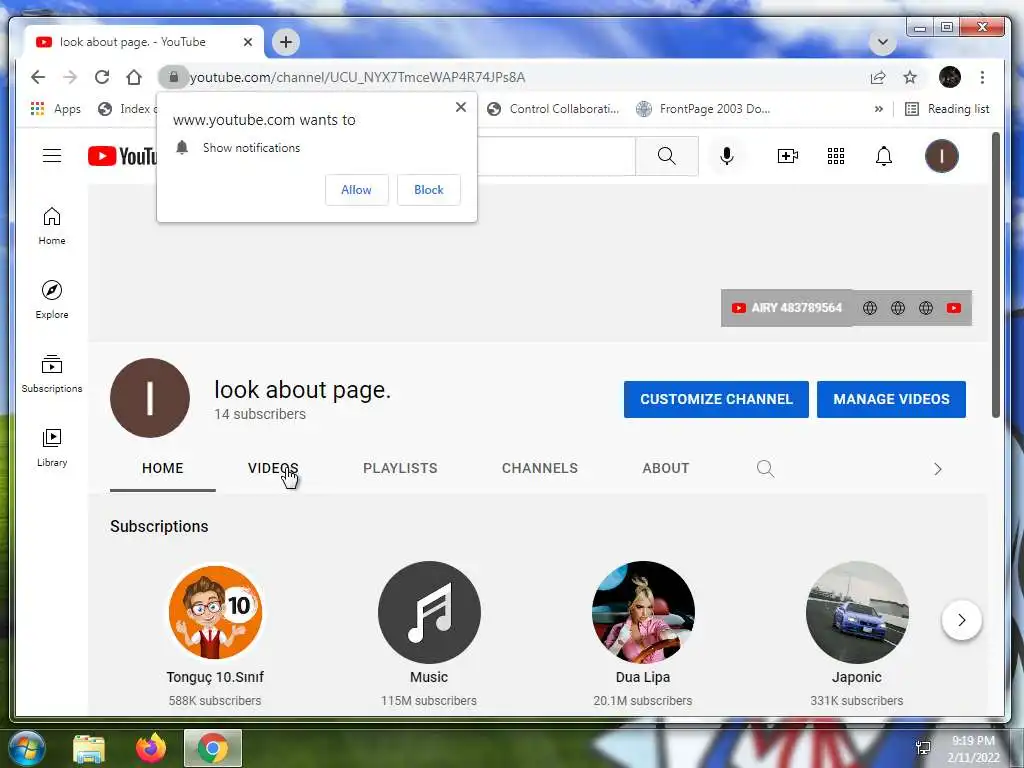Open a new browser tab

point(285,42)
